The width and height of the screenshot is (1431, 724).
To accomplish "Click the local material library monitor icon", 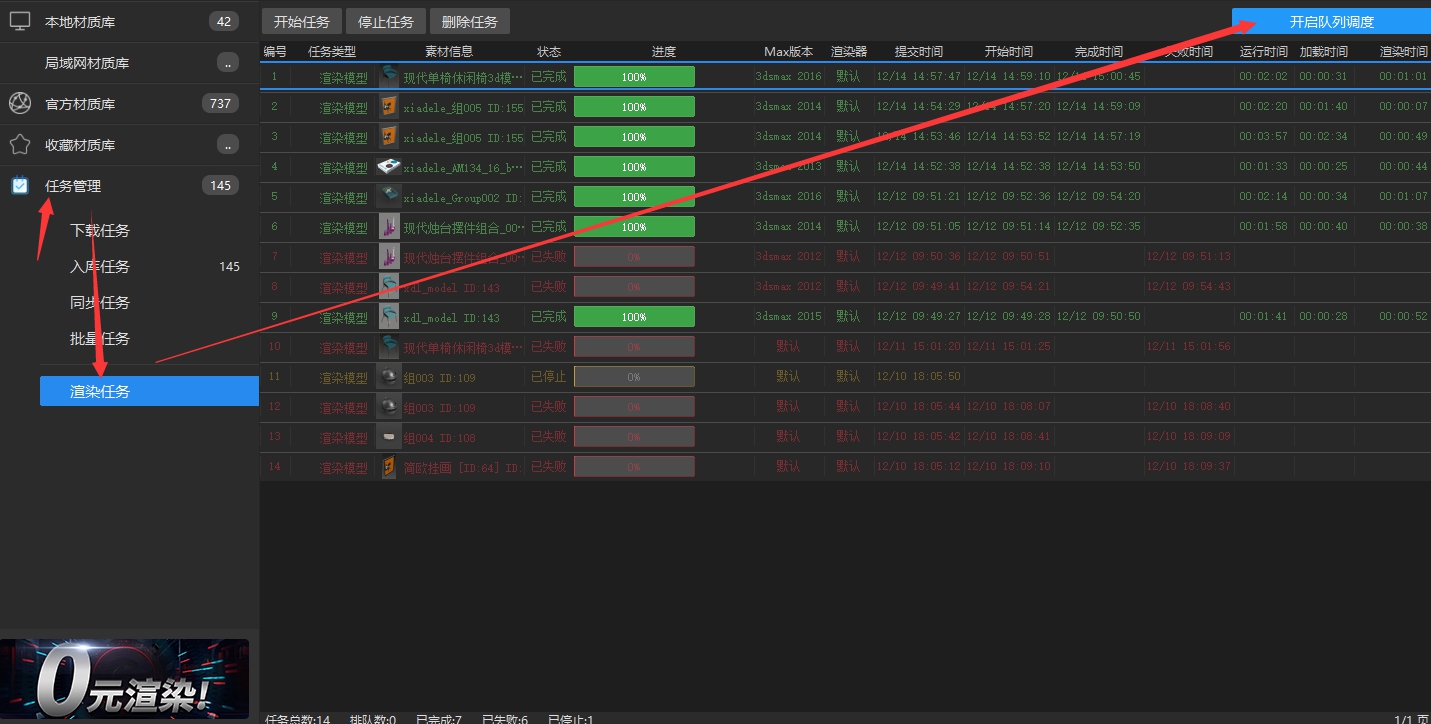I will [20, 21].
